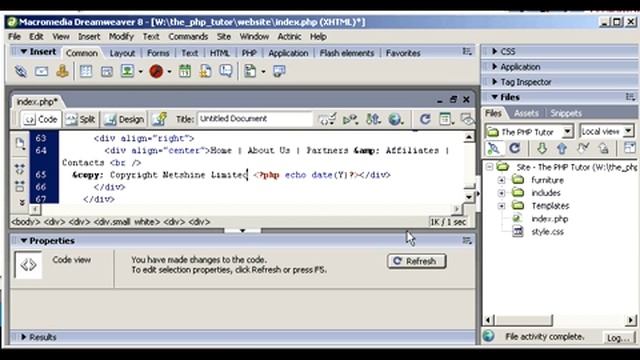Click the code editor scroll down arrow
The width and height of the screenshot is (640, 360).
[x=469, y=197]
